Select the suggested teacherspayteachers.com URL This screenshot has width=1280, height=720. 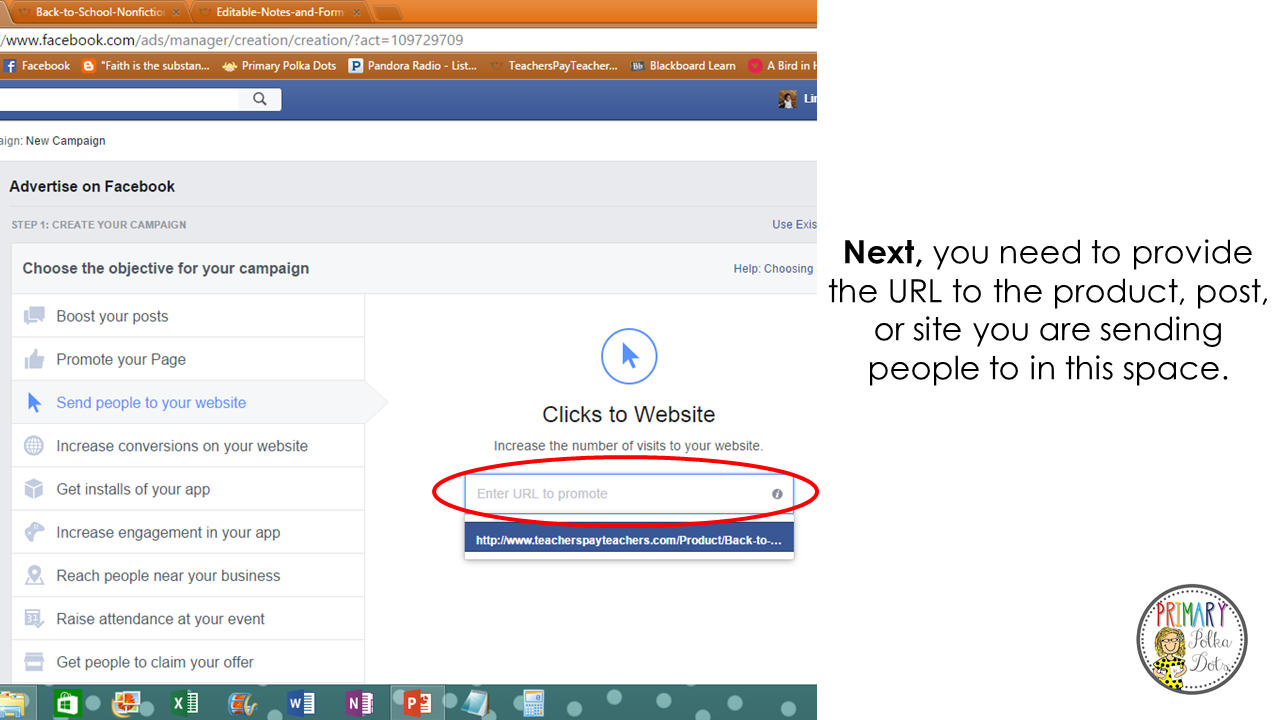click(x=629, y=540)
